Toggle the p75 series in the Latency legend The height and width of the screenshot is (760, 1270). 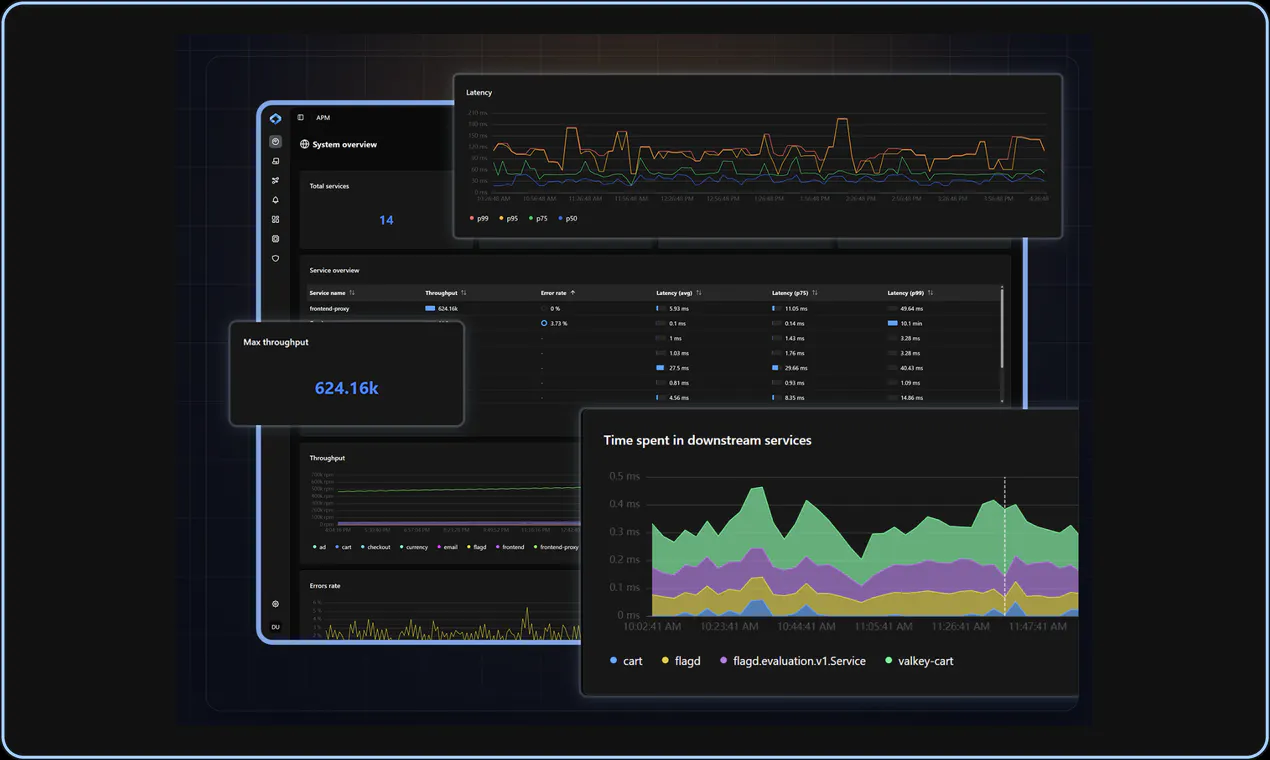pyautogui.click(x=538, y=218)
